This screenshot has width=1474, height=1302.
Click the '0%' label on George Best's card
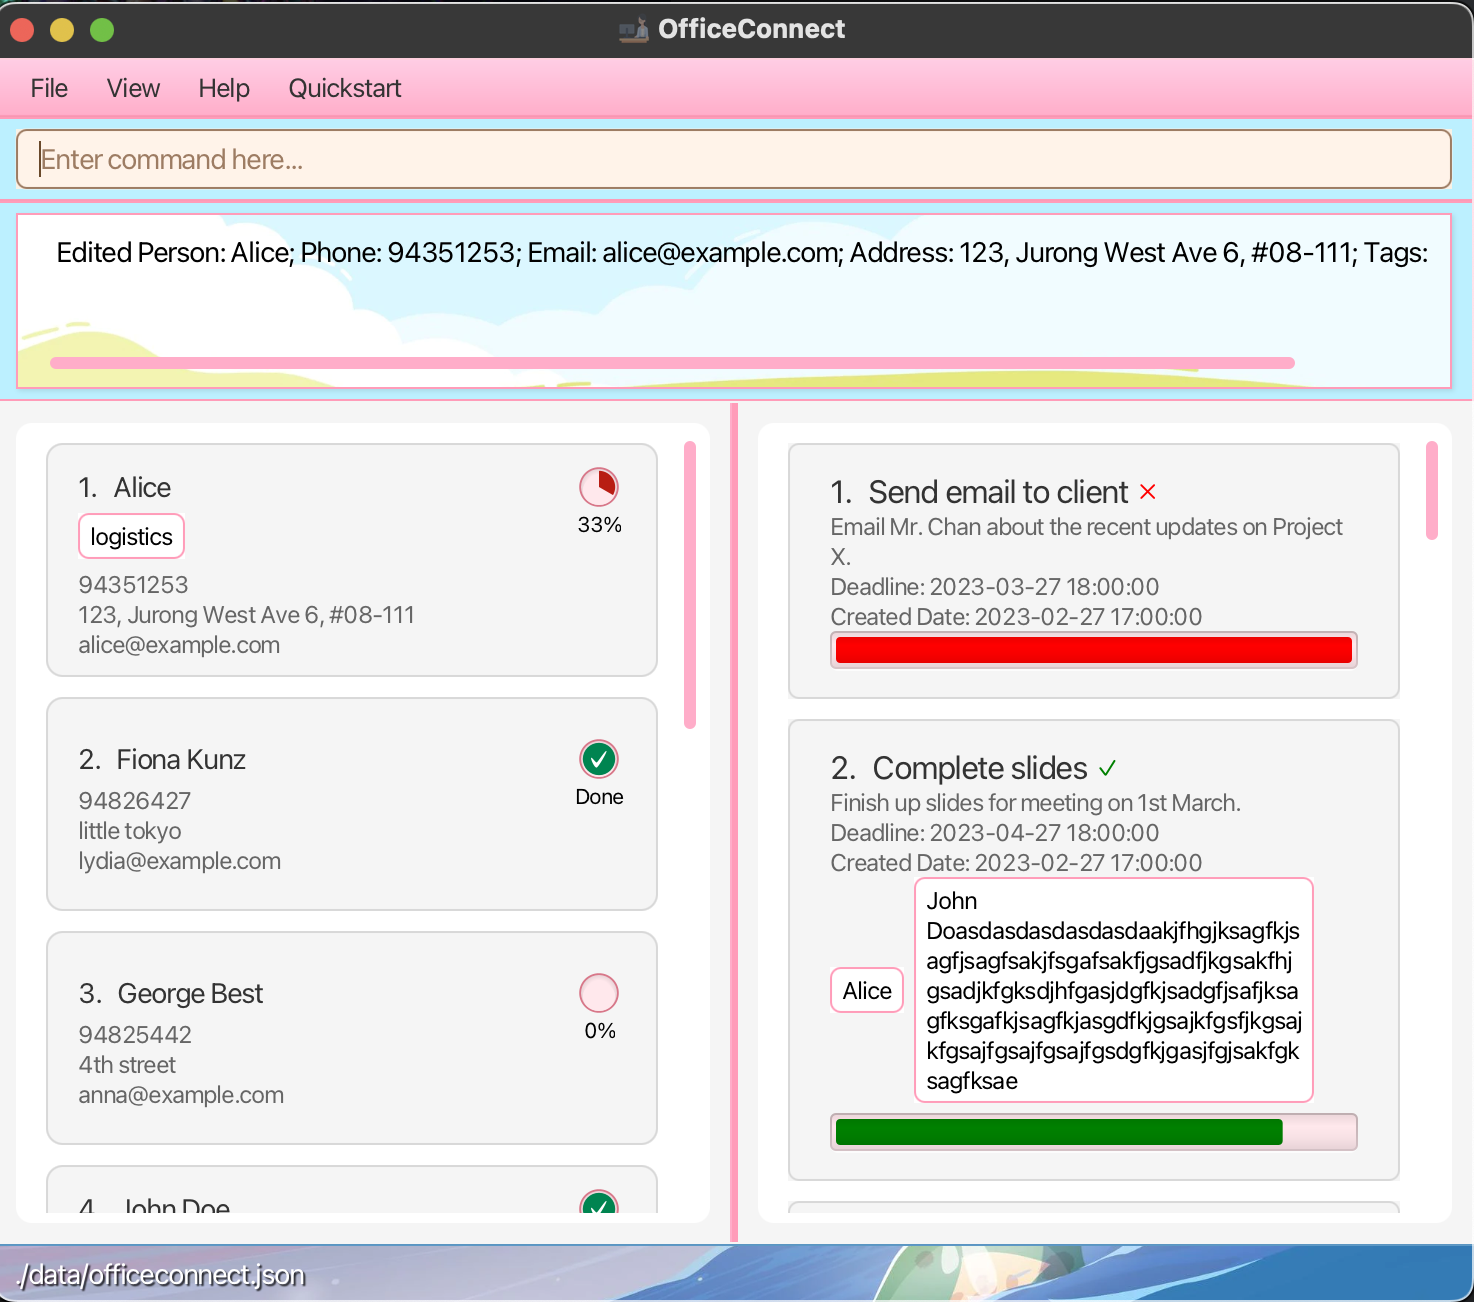click(x=600, y=1031)
